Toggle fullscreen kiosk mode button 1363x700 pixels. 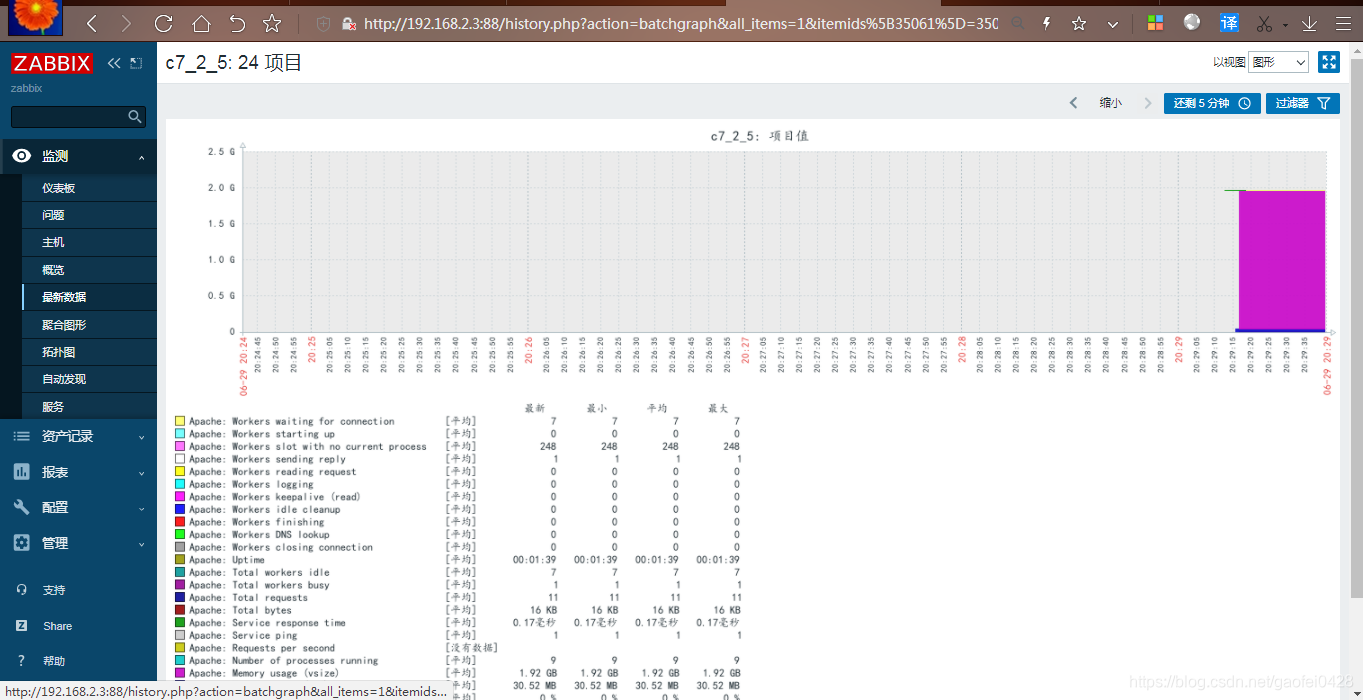(x=1329, y=62)
